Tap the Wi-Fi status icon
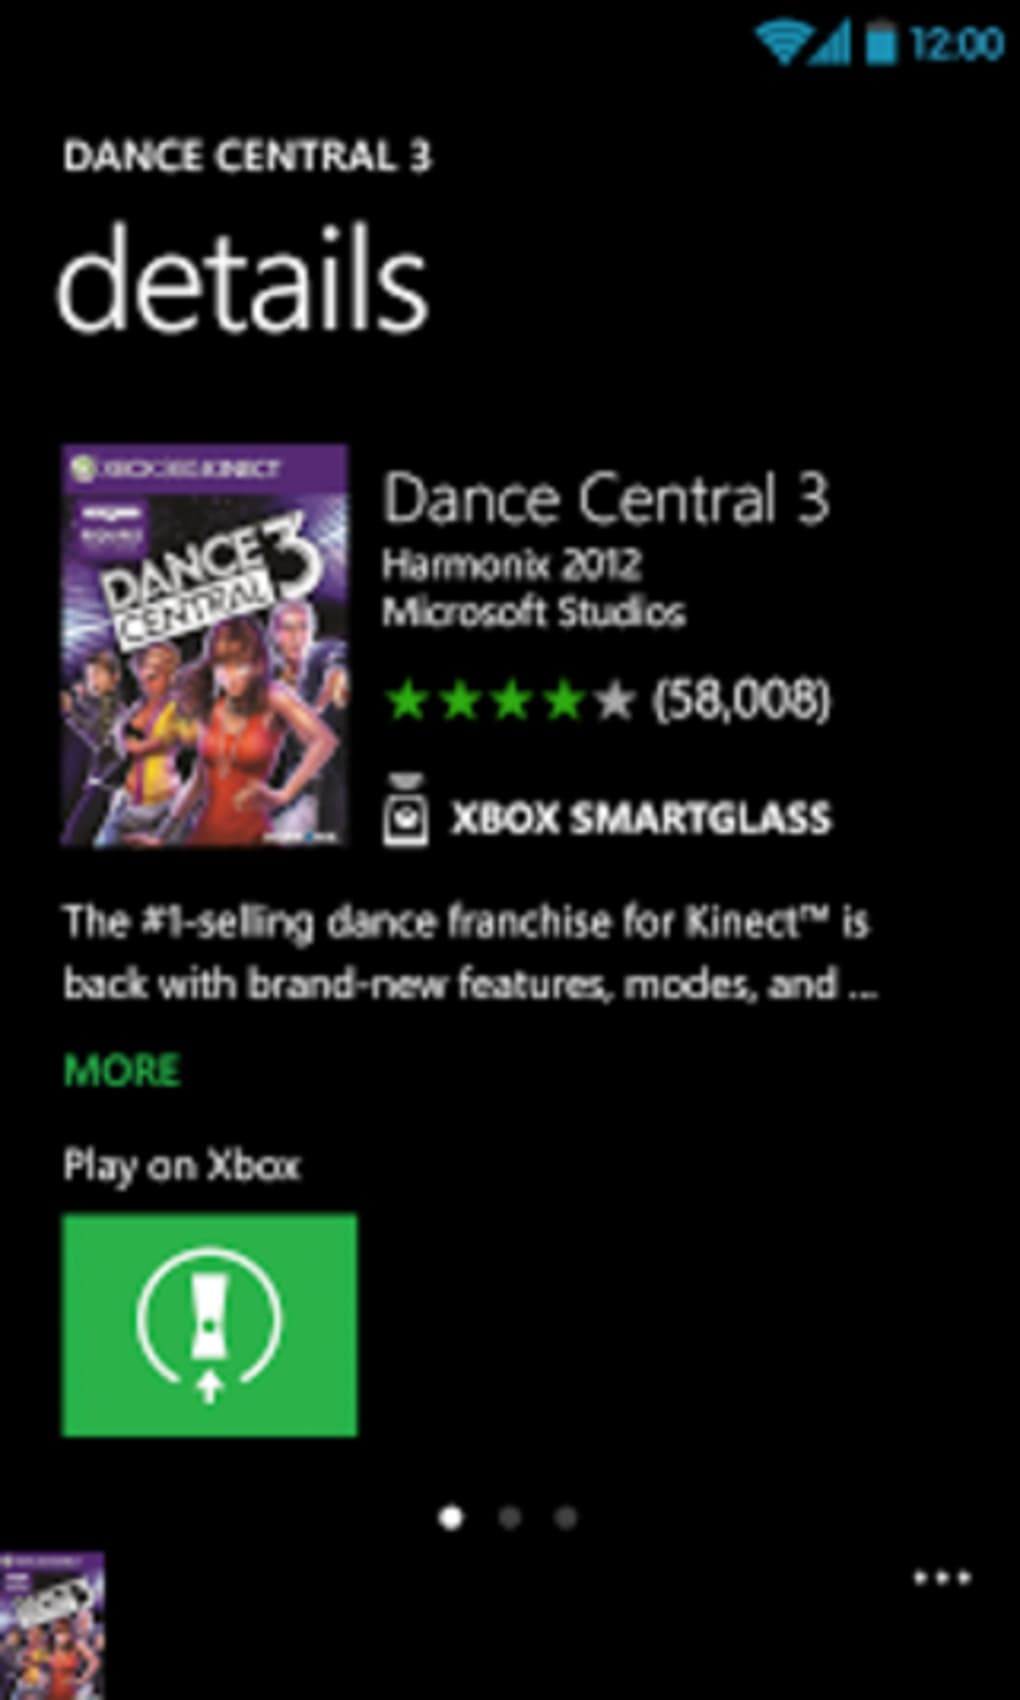Image resolution: width=1020 pixels, height=1700 pixels. (x=781, y=43)
